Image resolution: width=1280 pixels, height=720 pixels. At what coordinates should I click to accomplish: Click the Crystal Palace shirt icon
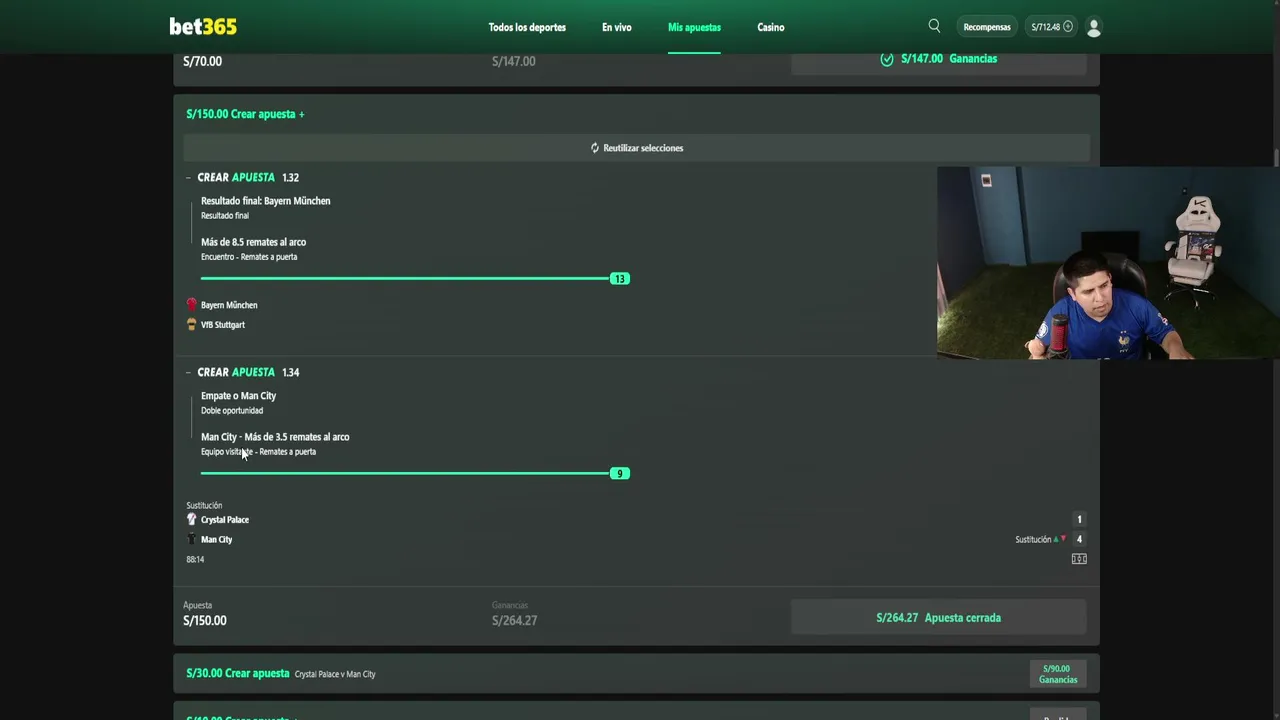[191, 520]
